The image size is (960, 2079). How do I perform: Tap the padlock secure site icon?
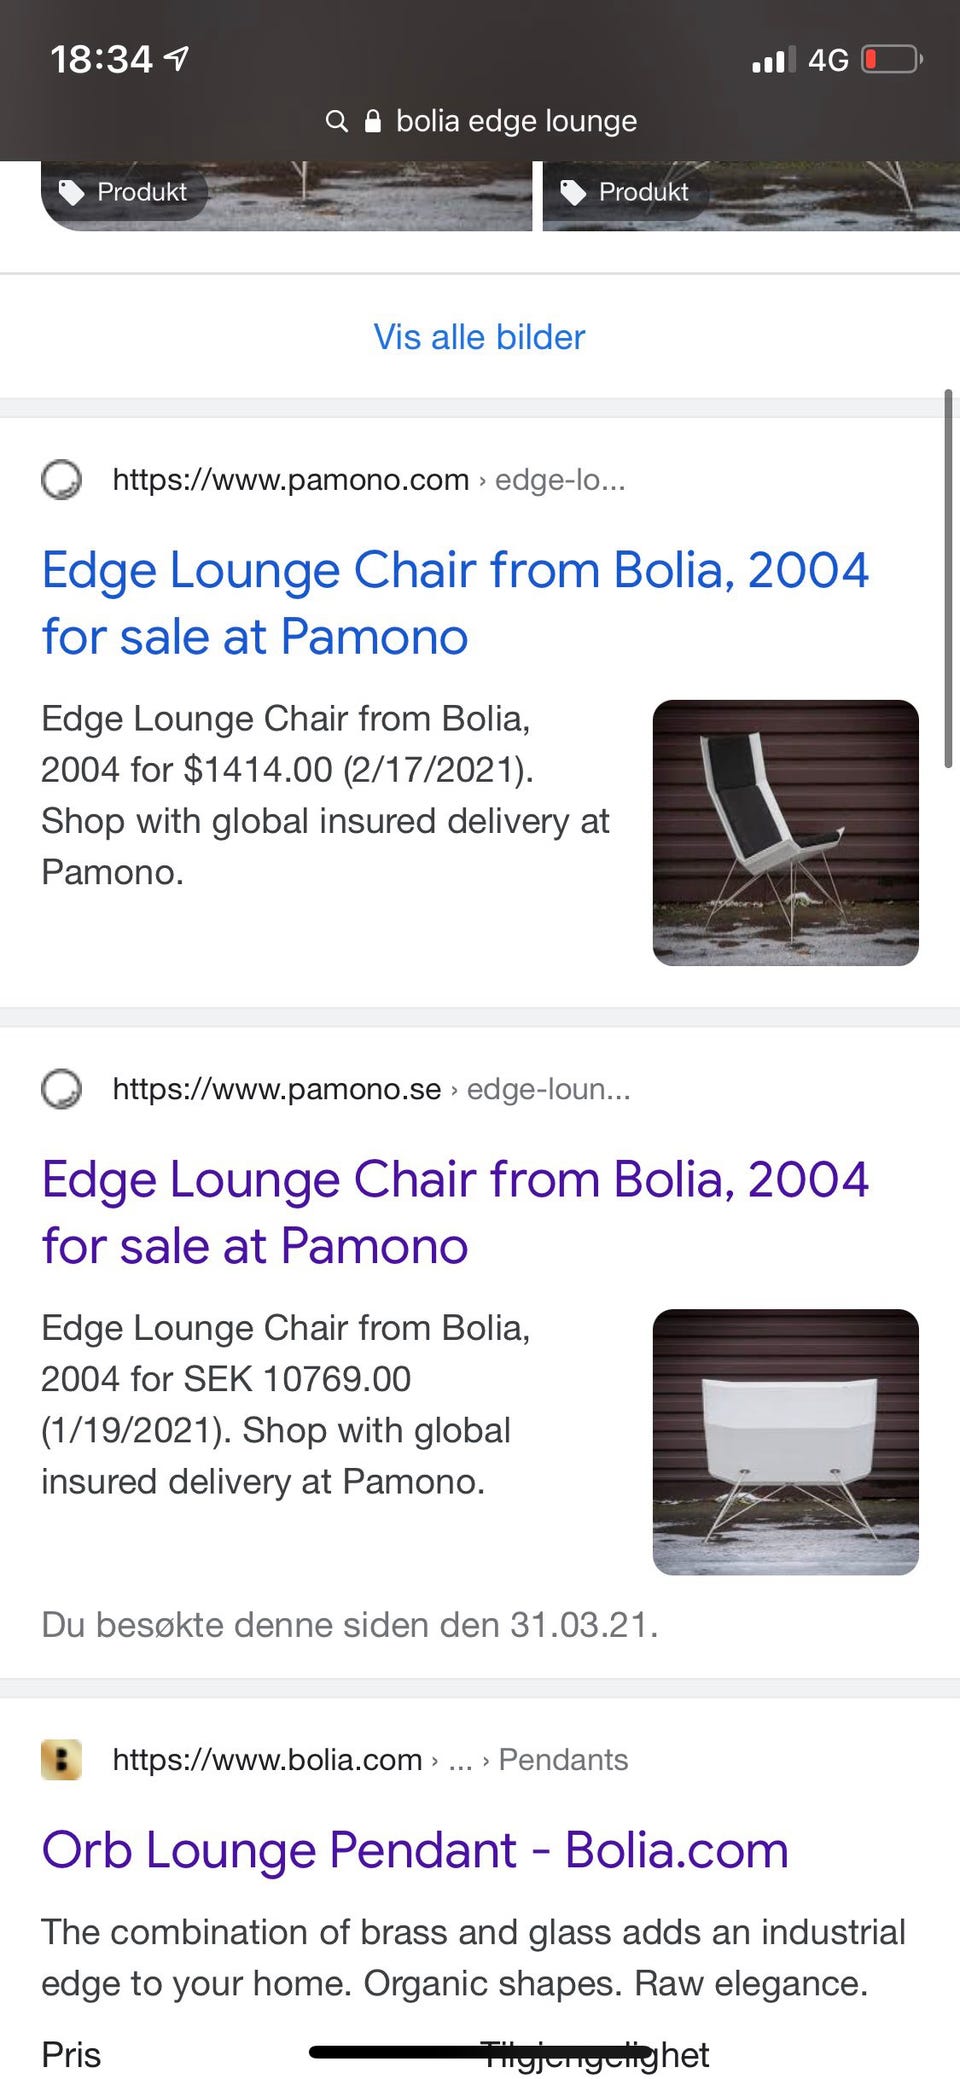(372, 122)
